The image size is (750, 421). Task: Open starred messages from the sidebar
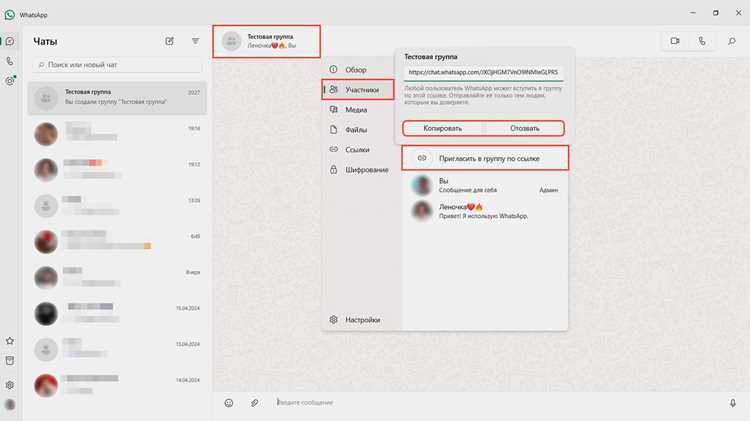pos(10,341)
